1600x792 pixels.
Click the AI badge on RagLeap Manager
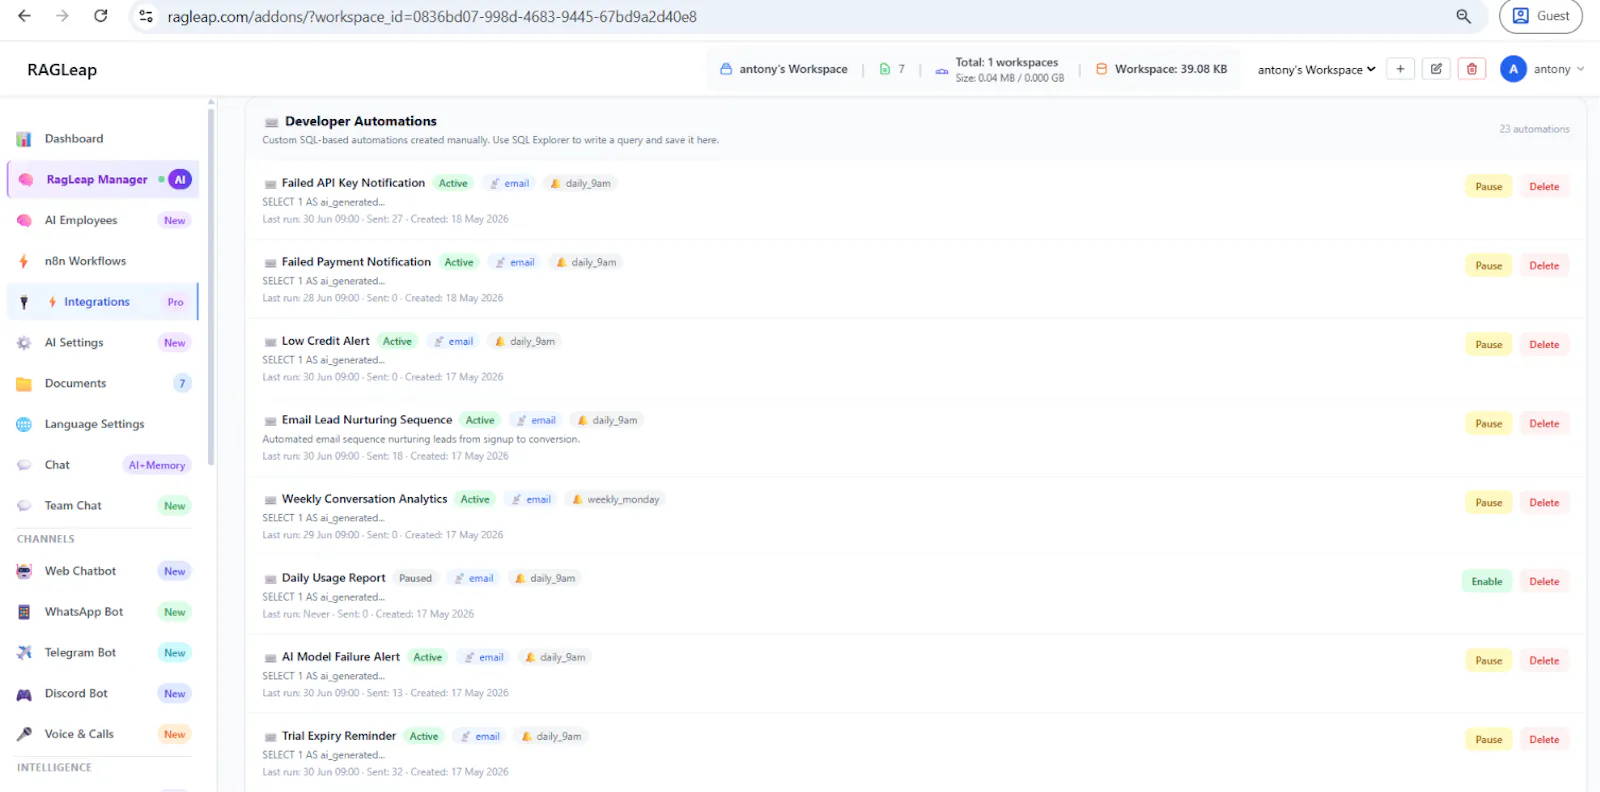[x=180, y=180]
